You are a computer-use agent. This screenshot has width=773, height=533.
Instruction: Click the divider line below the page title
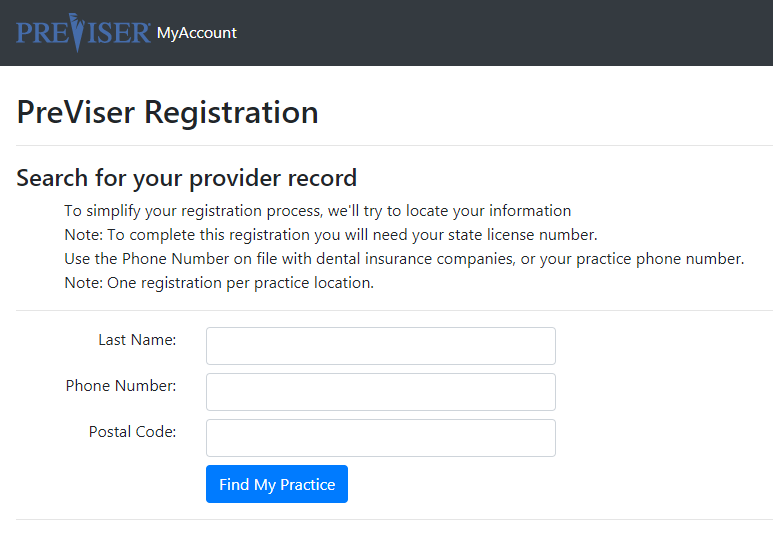tap(394, 145)
